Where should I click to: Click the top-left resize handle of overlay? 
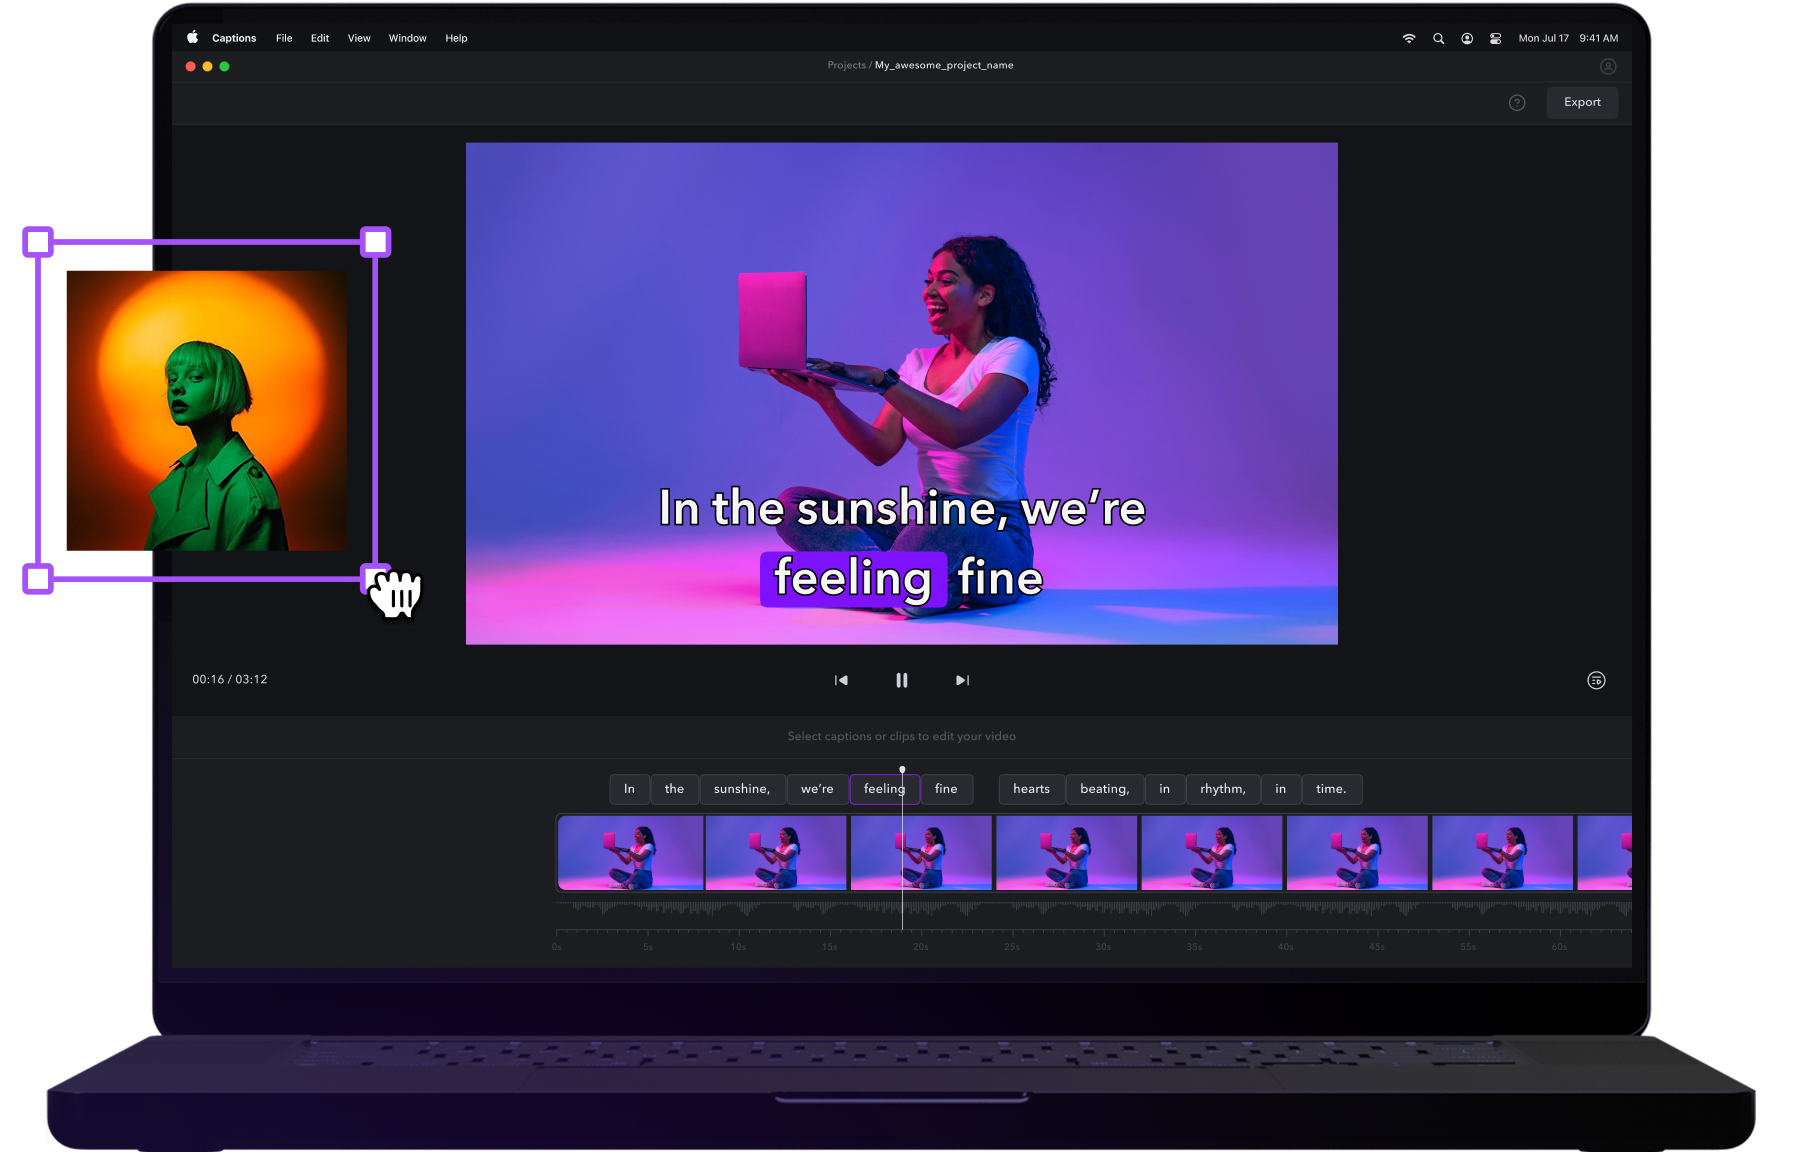(38, 242)
